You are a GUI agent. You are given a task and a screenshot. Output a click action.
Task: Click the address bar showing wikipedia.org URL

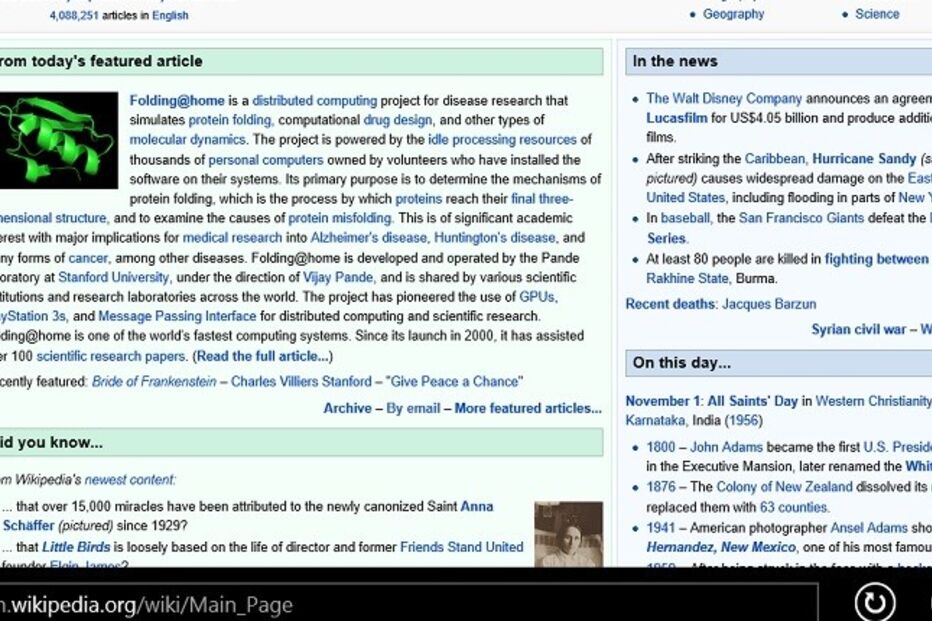pos(400,604)
